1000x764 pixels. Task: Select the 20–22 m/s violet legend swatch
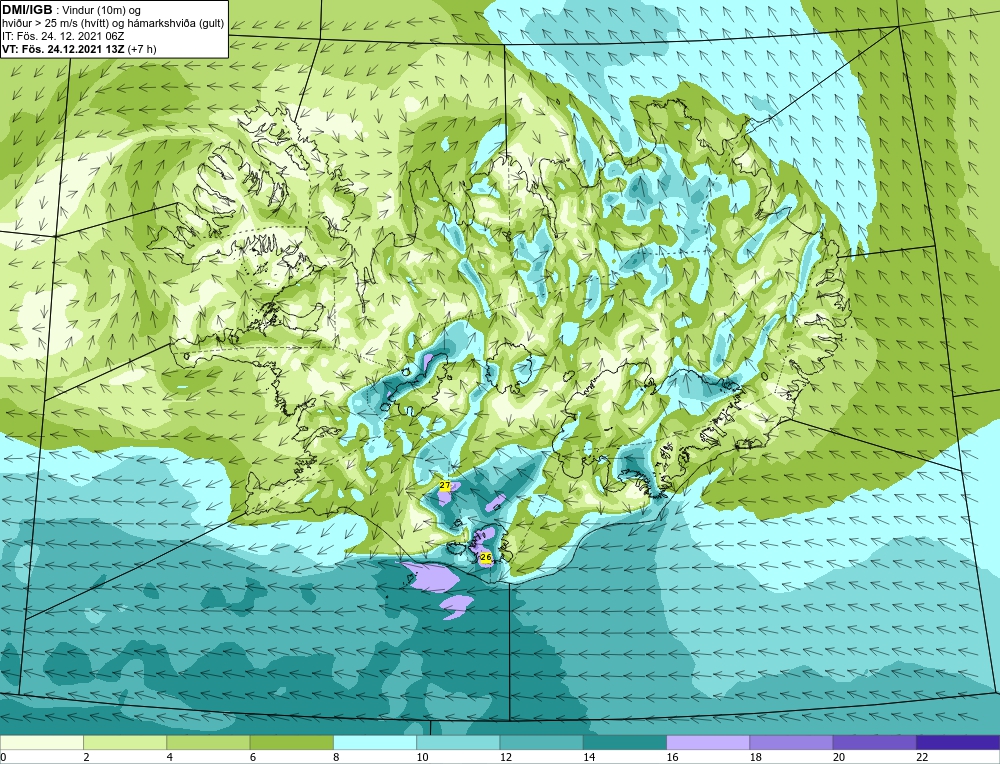[x=874, y=742]
